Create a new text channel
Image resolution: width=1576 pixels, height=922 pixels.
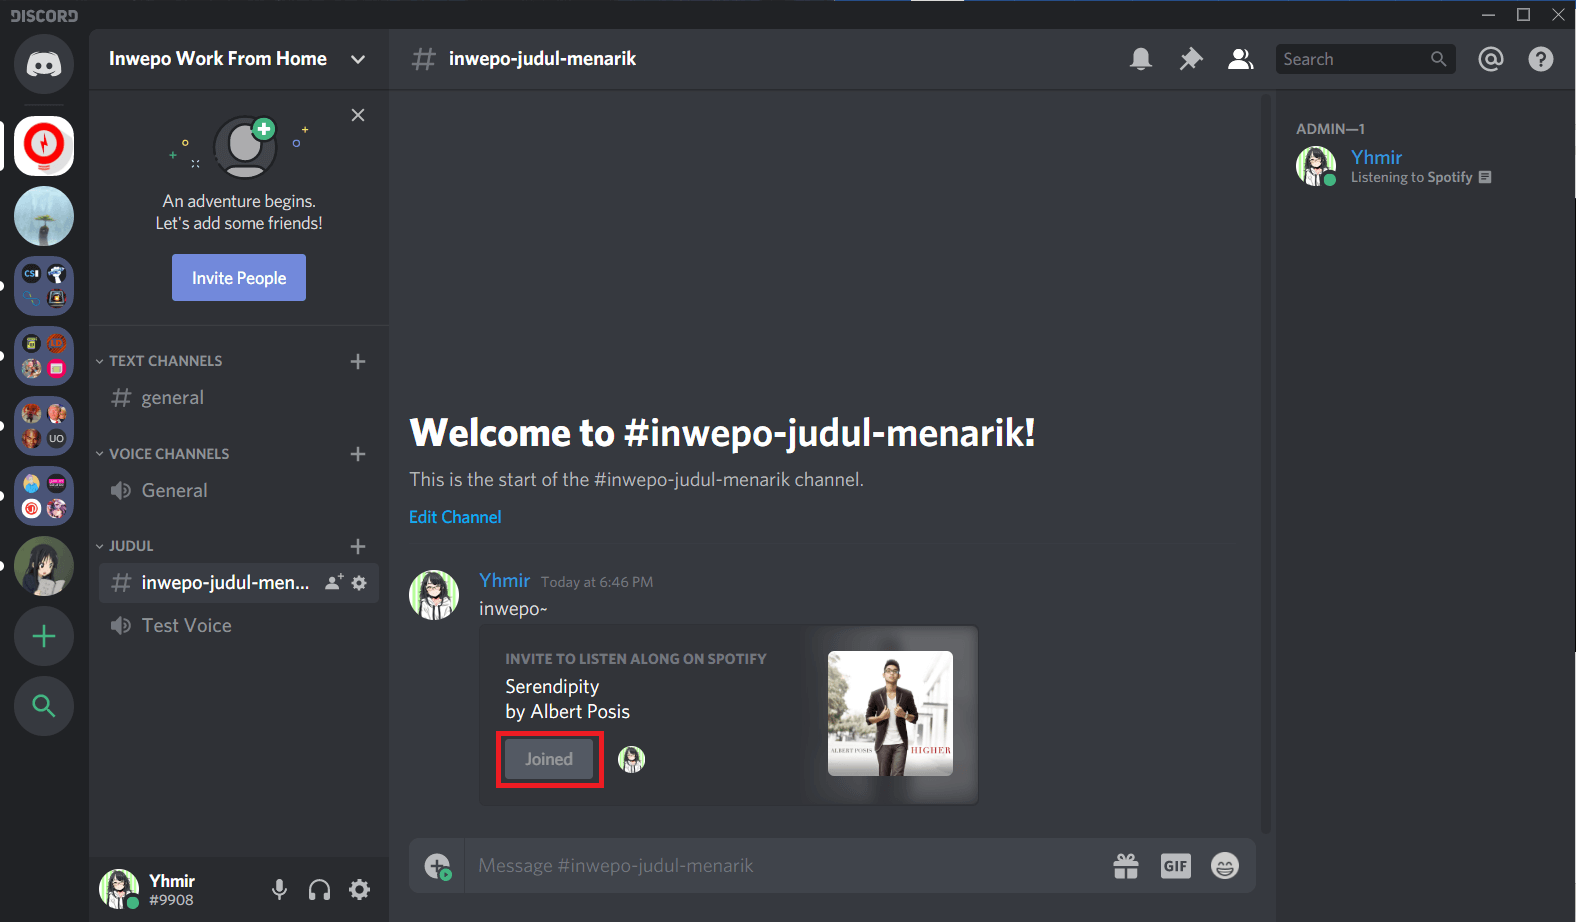click(358, 361)
